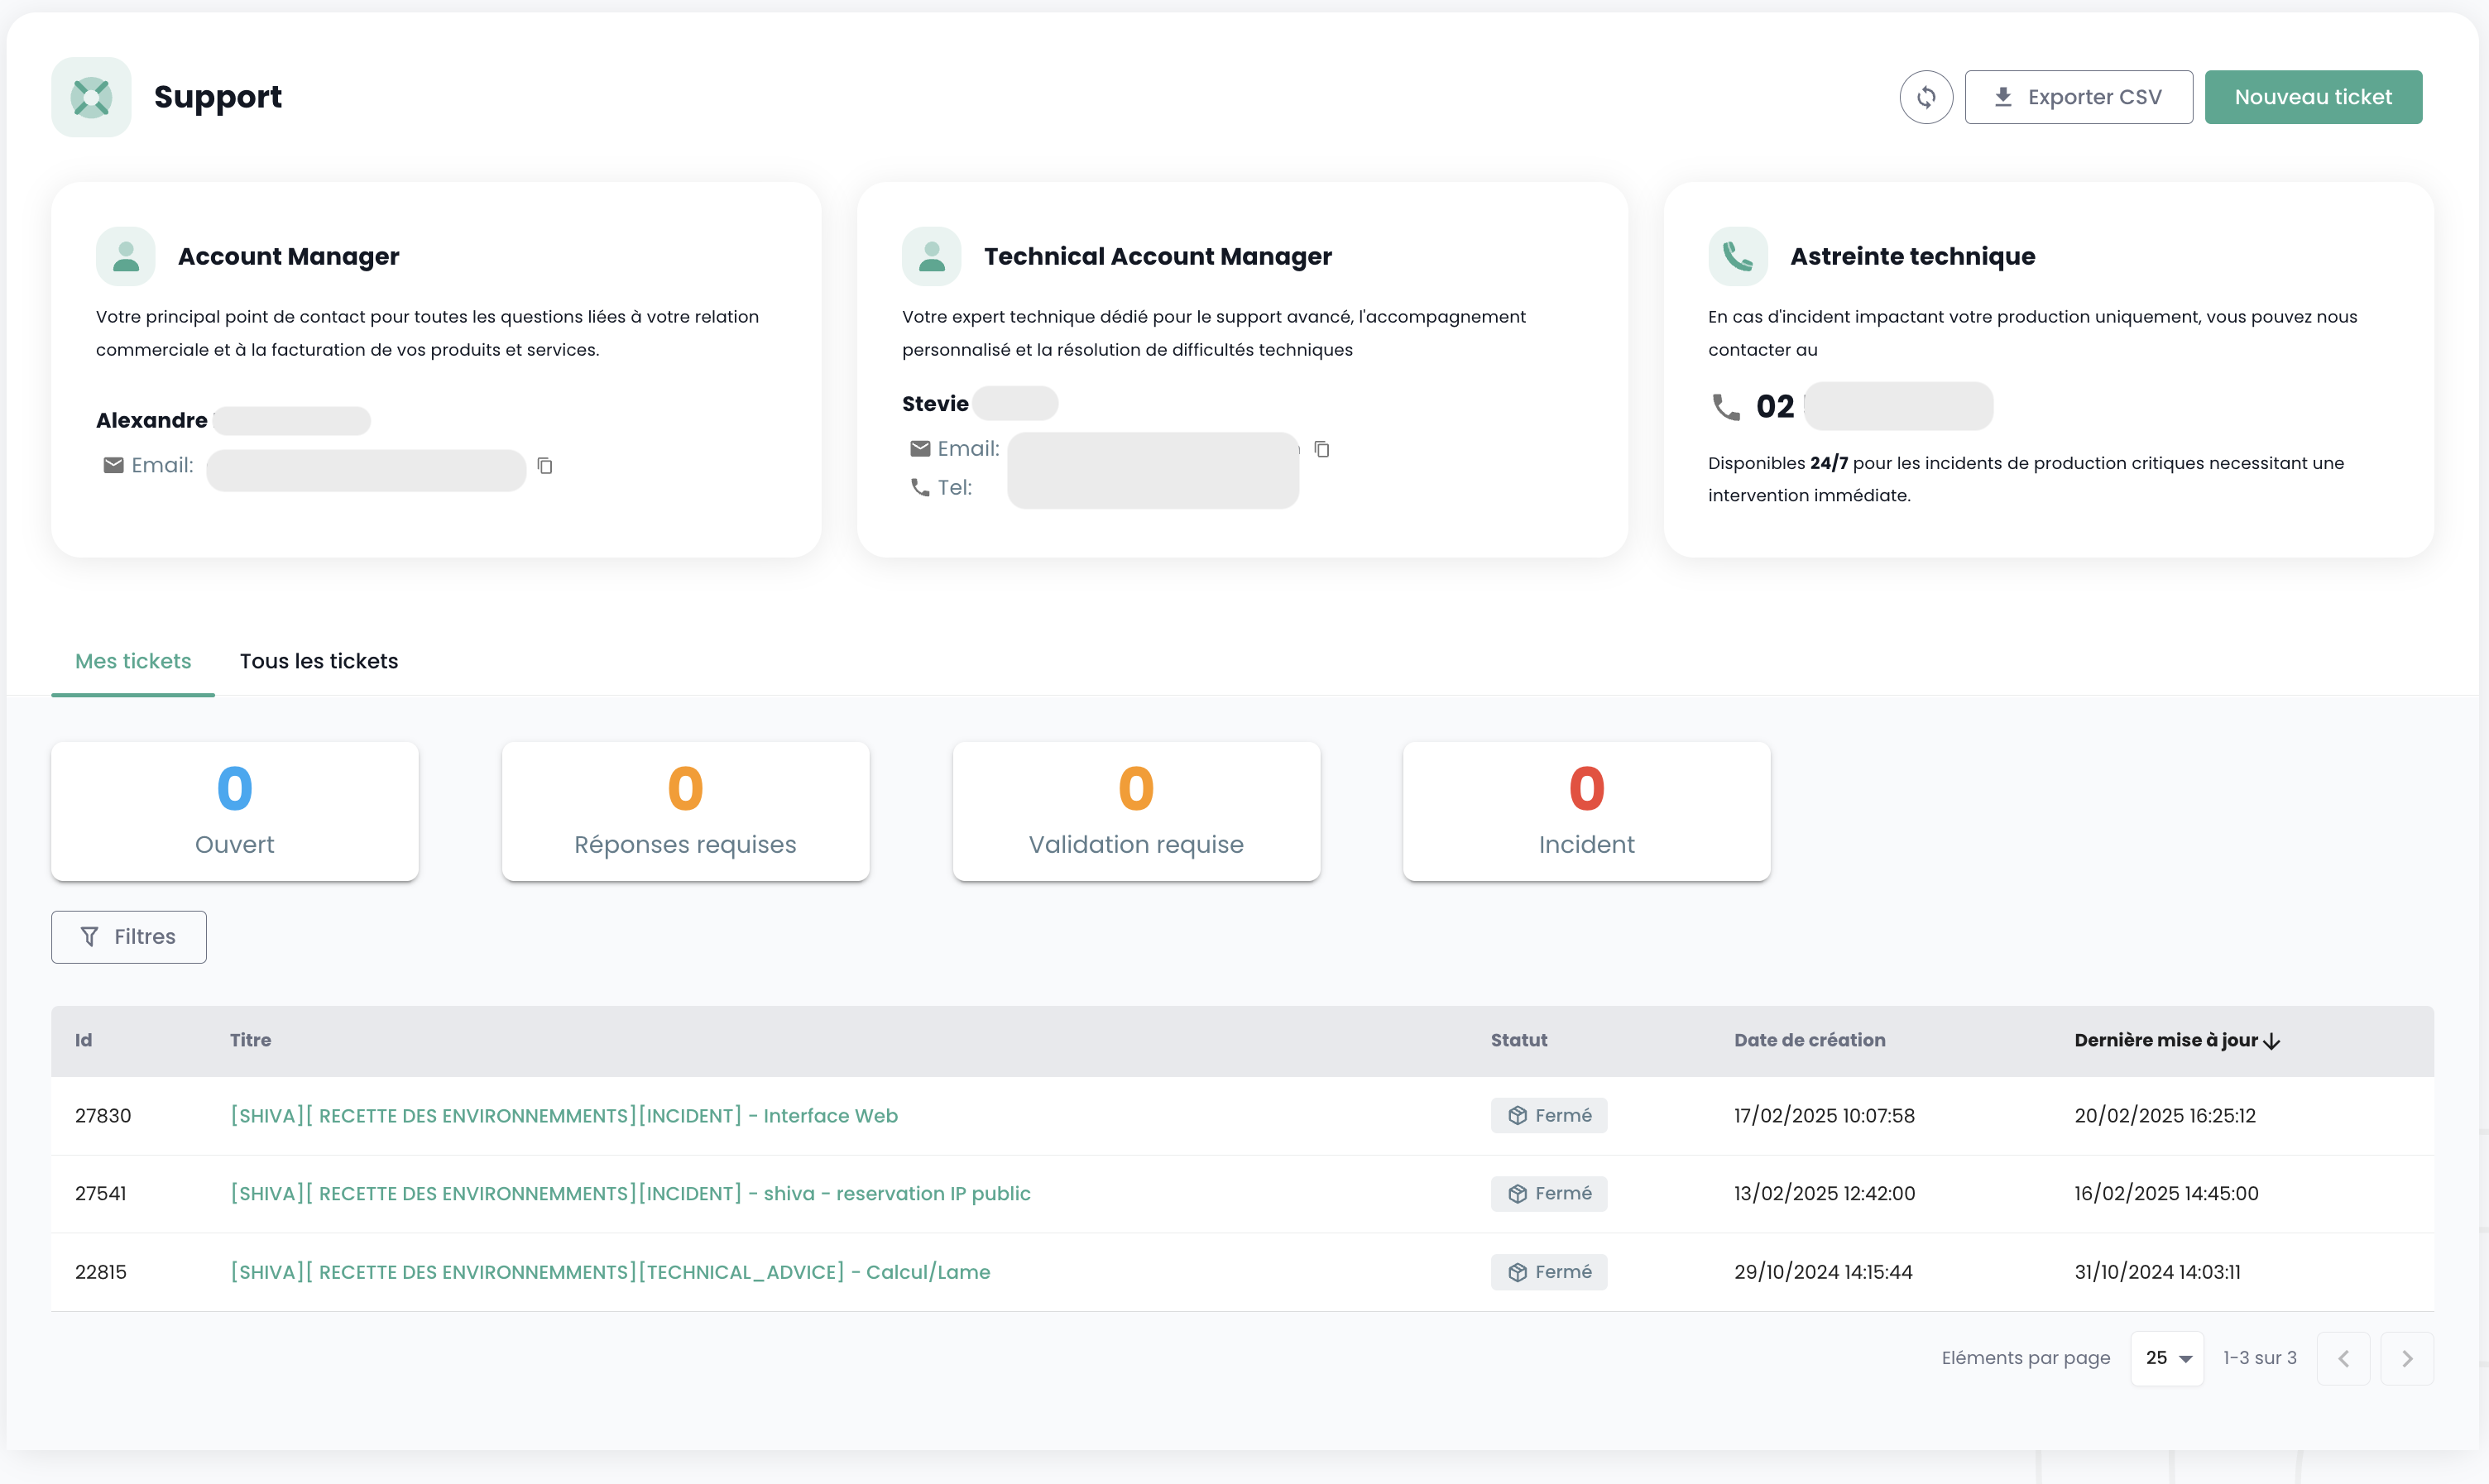The height and width of the screenshot is (1484, 2489).
Task: Copy the Account Manager email address
Action: [545, 465]
